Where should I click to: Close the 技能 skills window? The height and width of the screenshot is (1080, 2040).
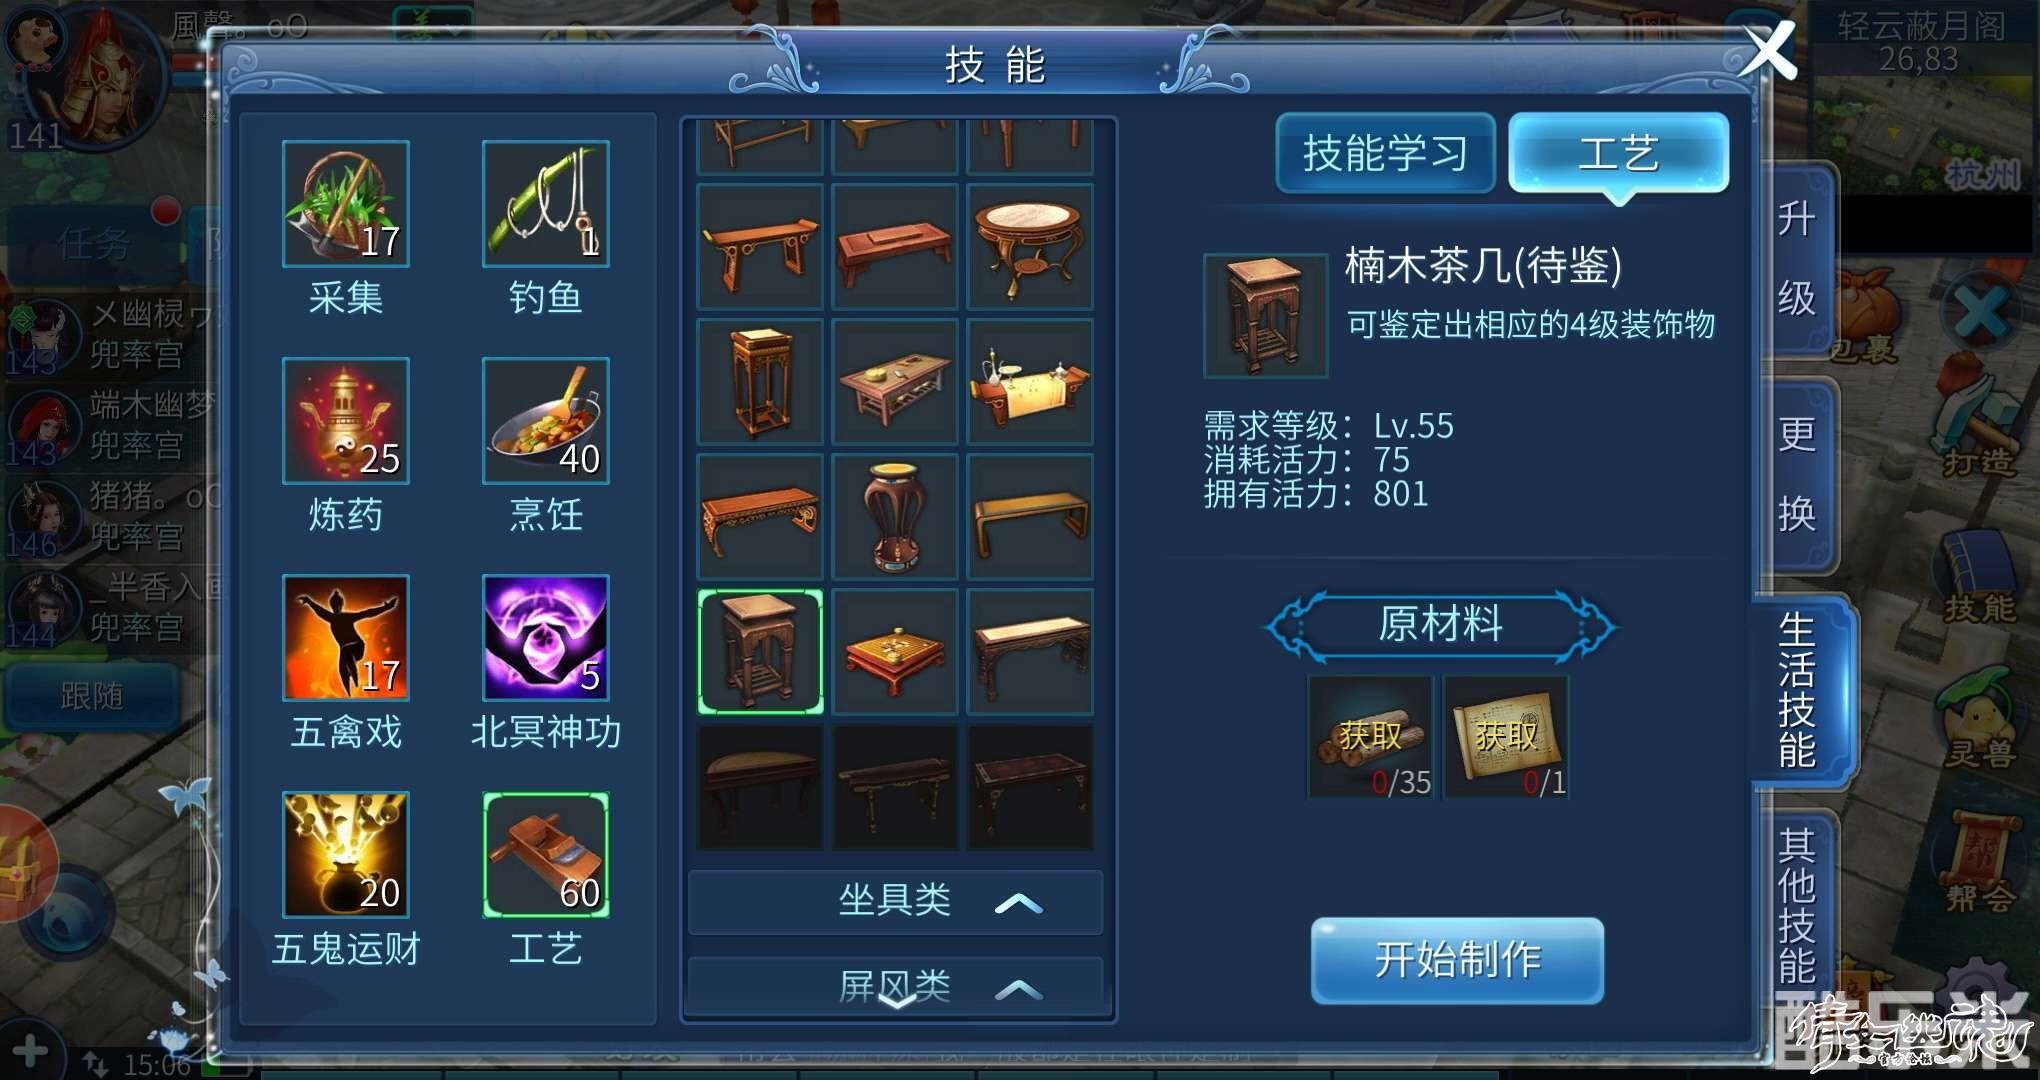[x=1770, y=50]
